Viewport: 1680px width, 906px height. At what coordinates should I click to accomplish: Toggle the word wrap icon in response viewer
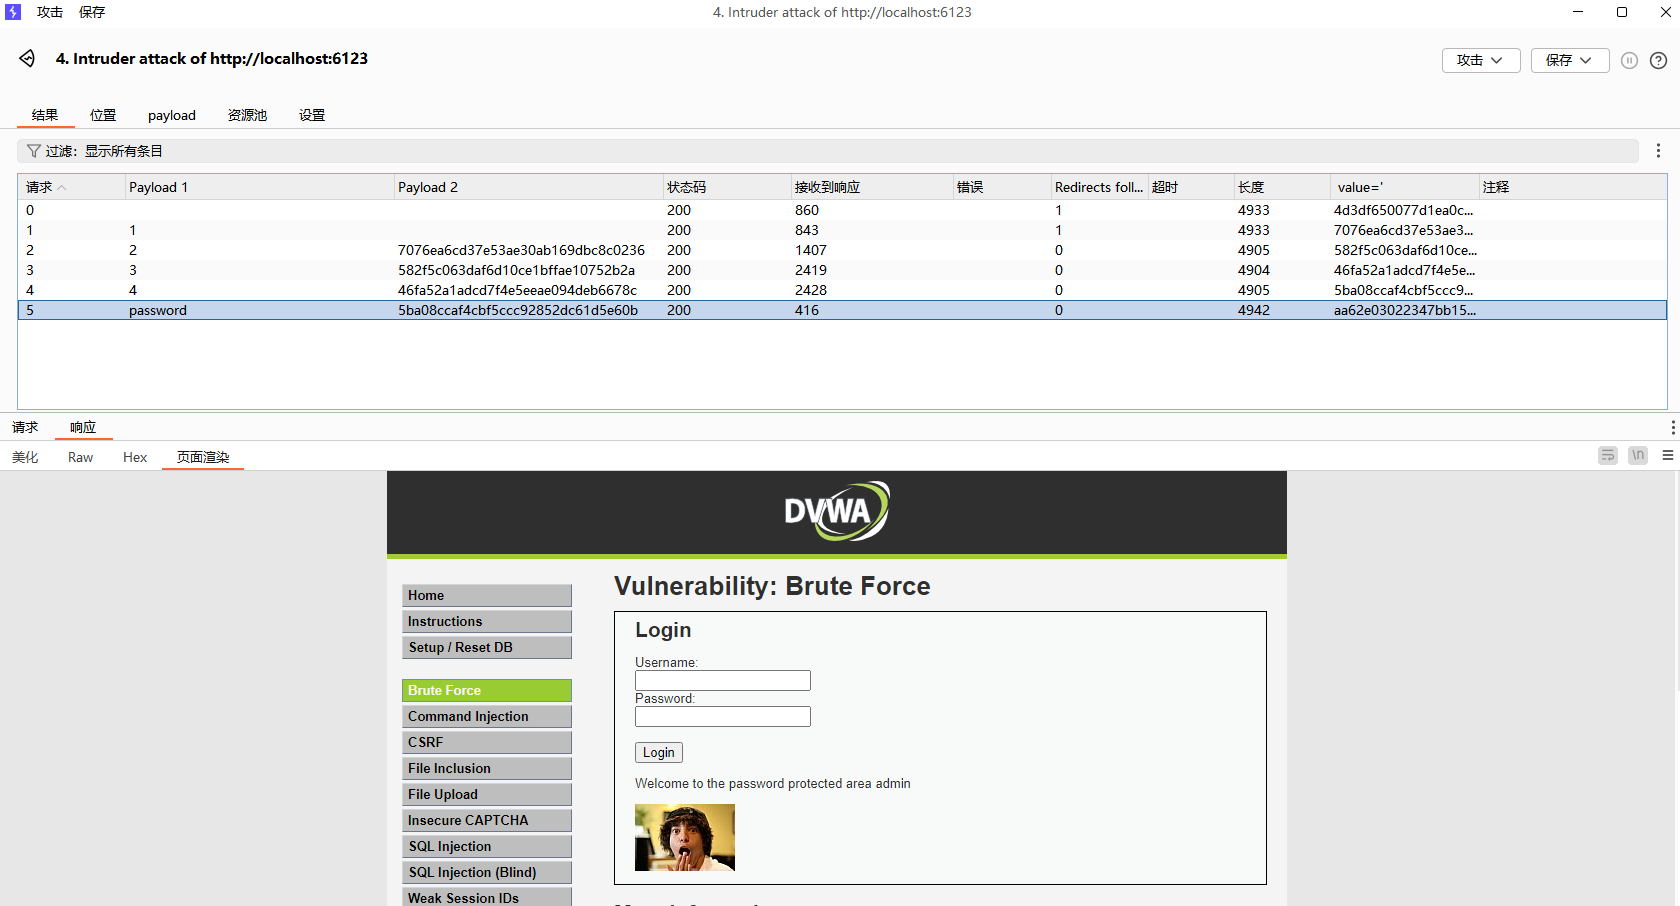tap(1608, 455)
